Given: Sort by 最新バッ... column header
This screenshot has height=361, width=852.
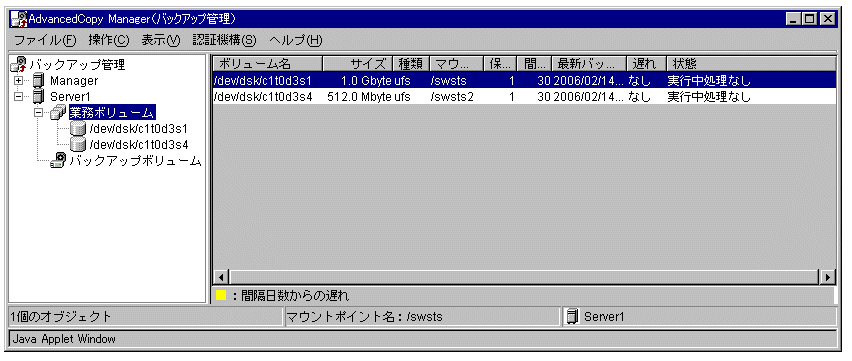Looking at the screenshot, I should [589, 64].
